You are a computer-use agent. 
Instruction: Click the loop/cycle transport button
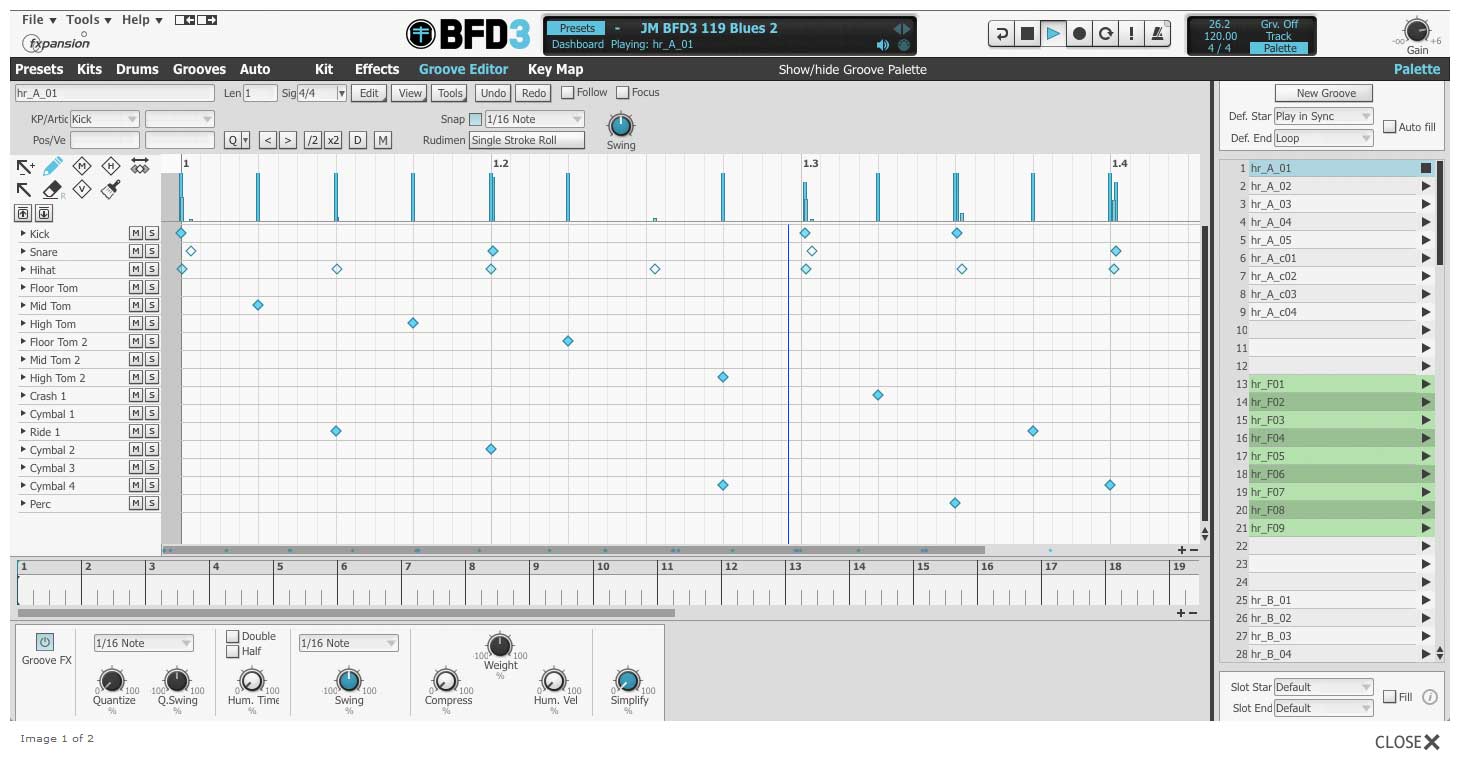1105,34
